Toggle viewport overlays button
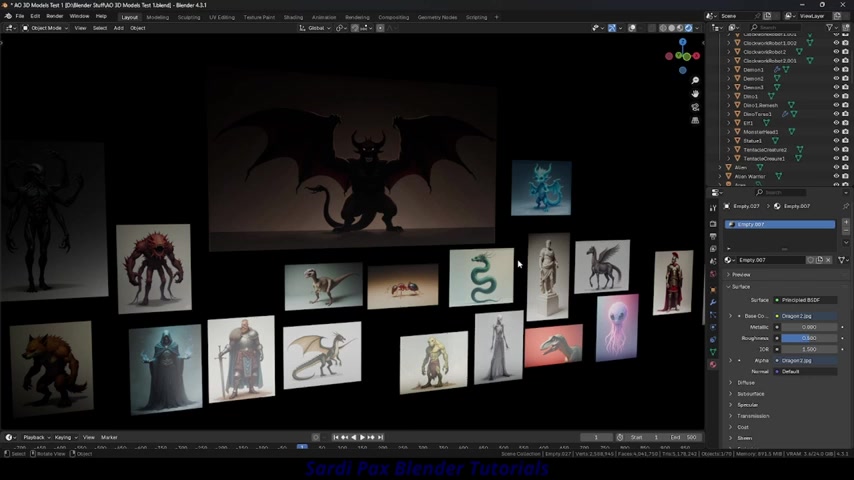 pos(632,28)
